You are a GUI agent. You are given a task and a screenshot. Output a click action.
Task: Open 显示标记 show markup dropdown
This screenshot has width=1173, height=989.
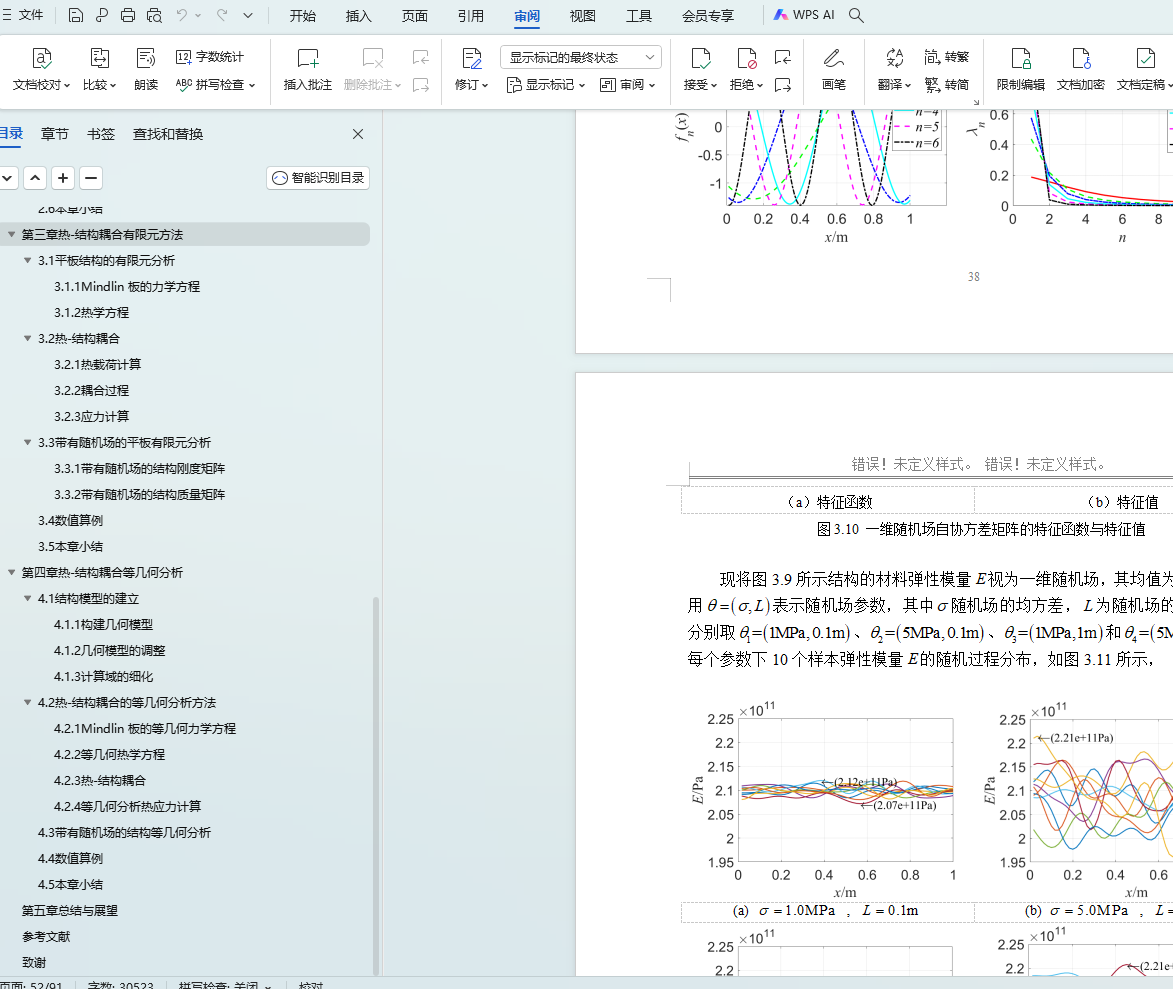pos(545,85)
